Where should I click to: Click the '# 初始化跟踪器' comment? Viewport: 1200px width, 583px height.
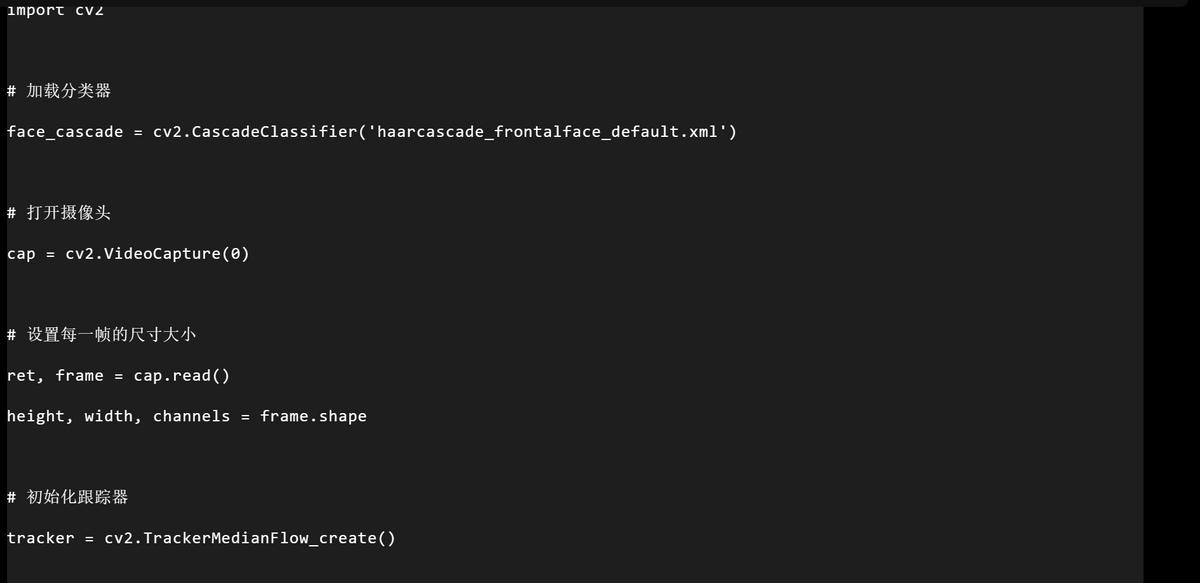tap(67, 497)
